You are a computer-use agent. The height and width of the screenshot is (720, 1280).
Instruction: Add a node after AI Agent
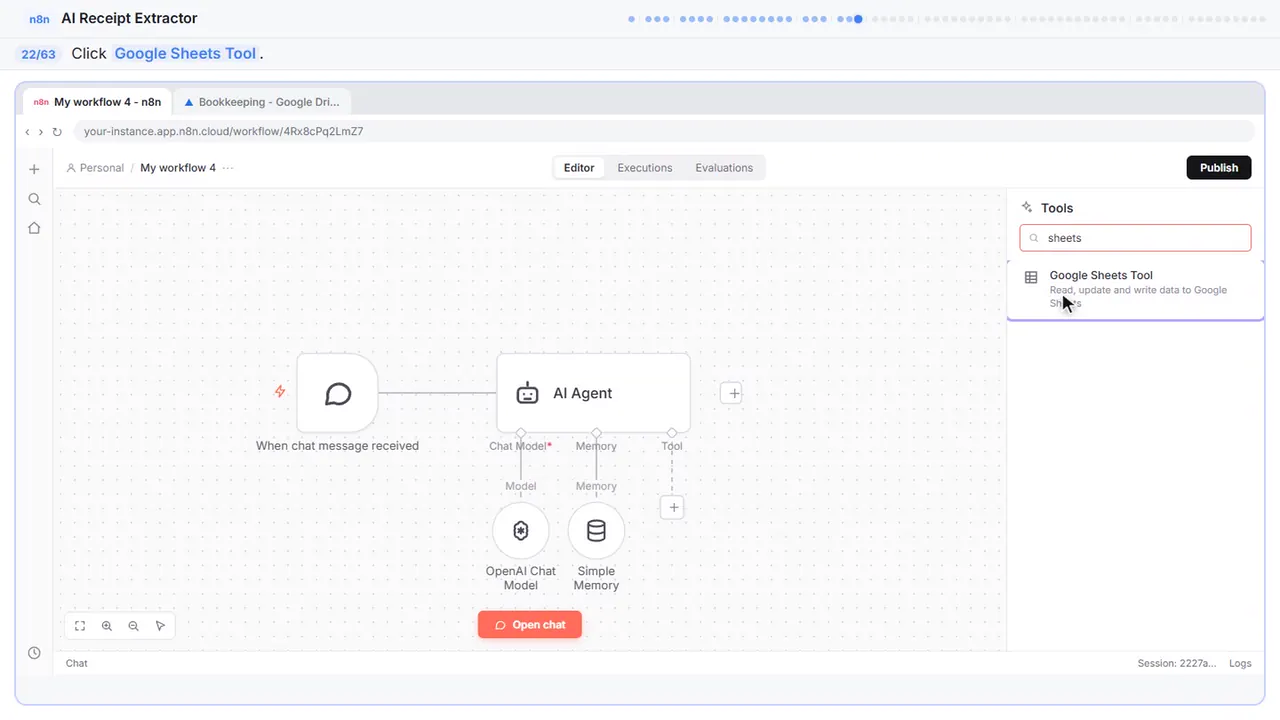point(733,393)
